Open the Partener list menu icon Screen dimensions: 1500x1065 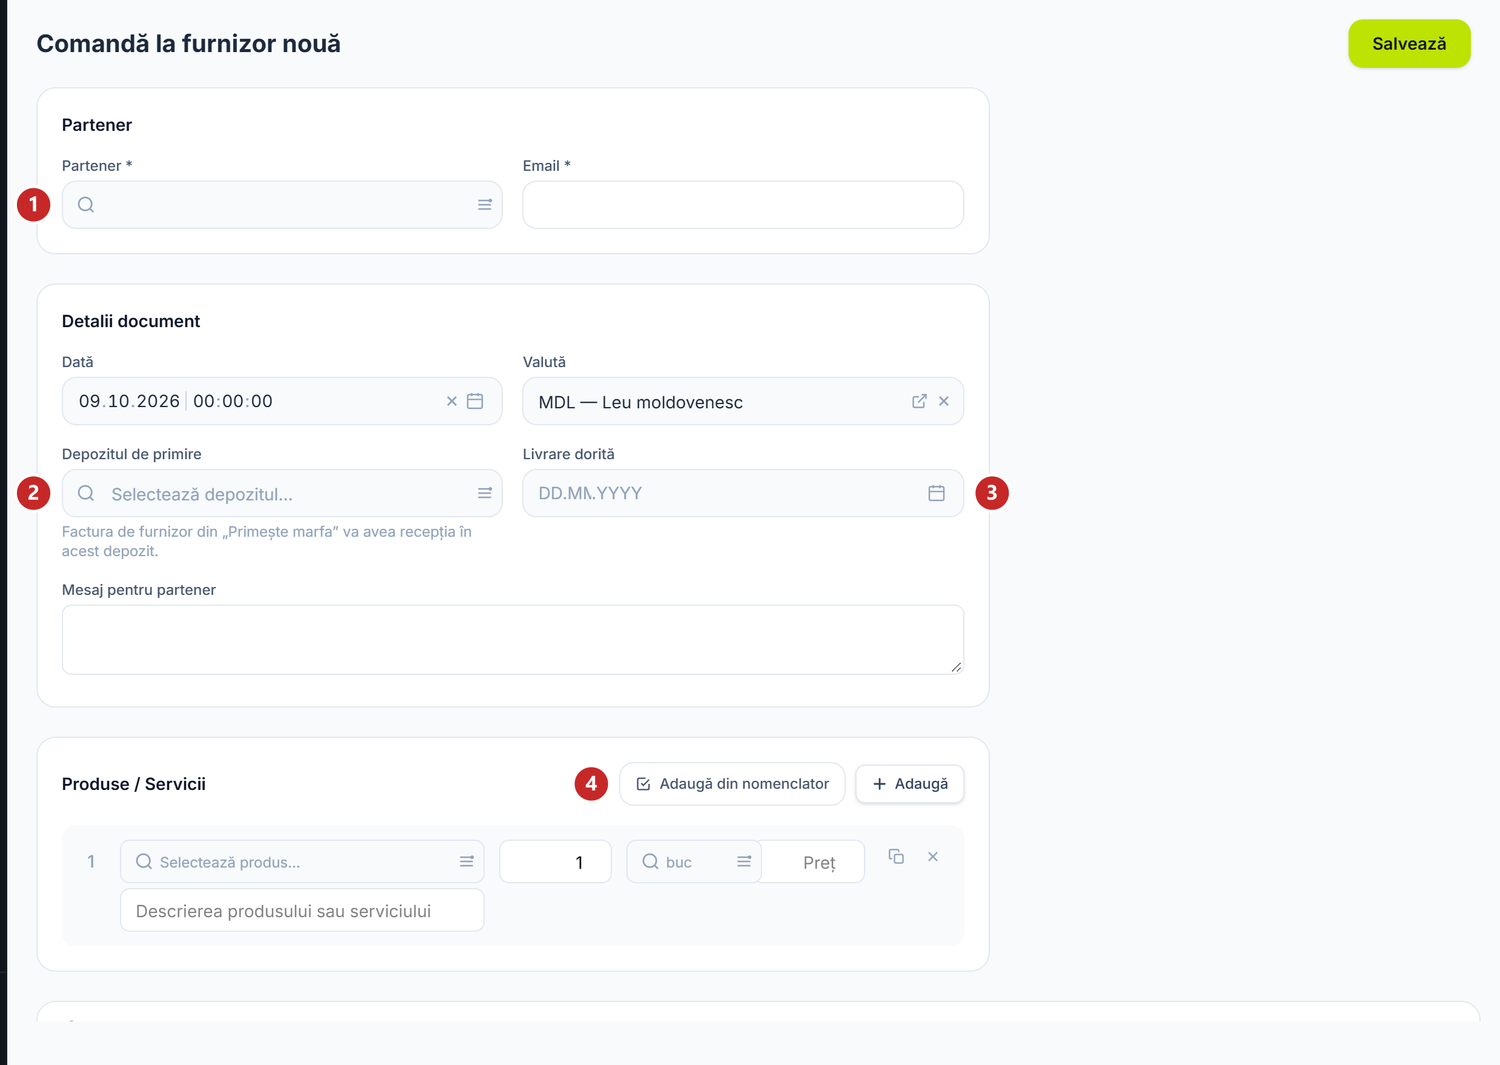tap(485, 205)
